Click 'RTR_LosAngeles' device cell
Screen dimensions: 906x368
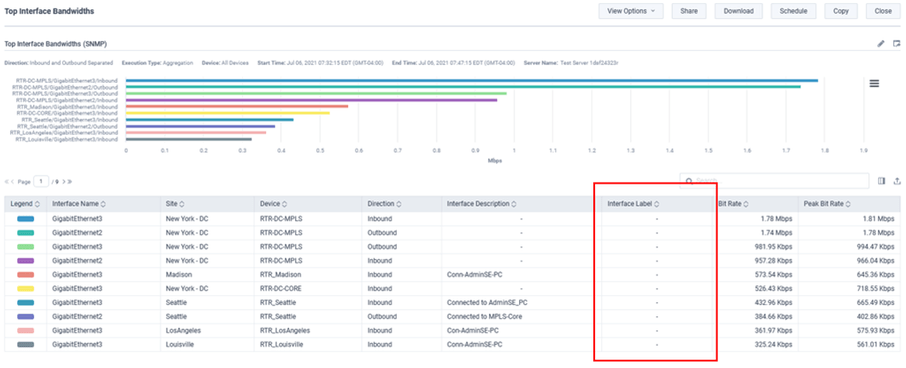pos(285,330)
